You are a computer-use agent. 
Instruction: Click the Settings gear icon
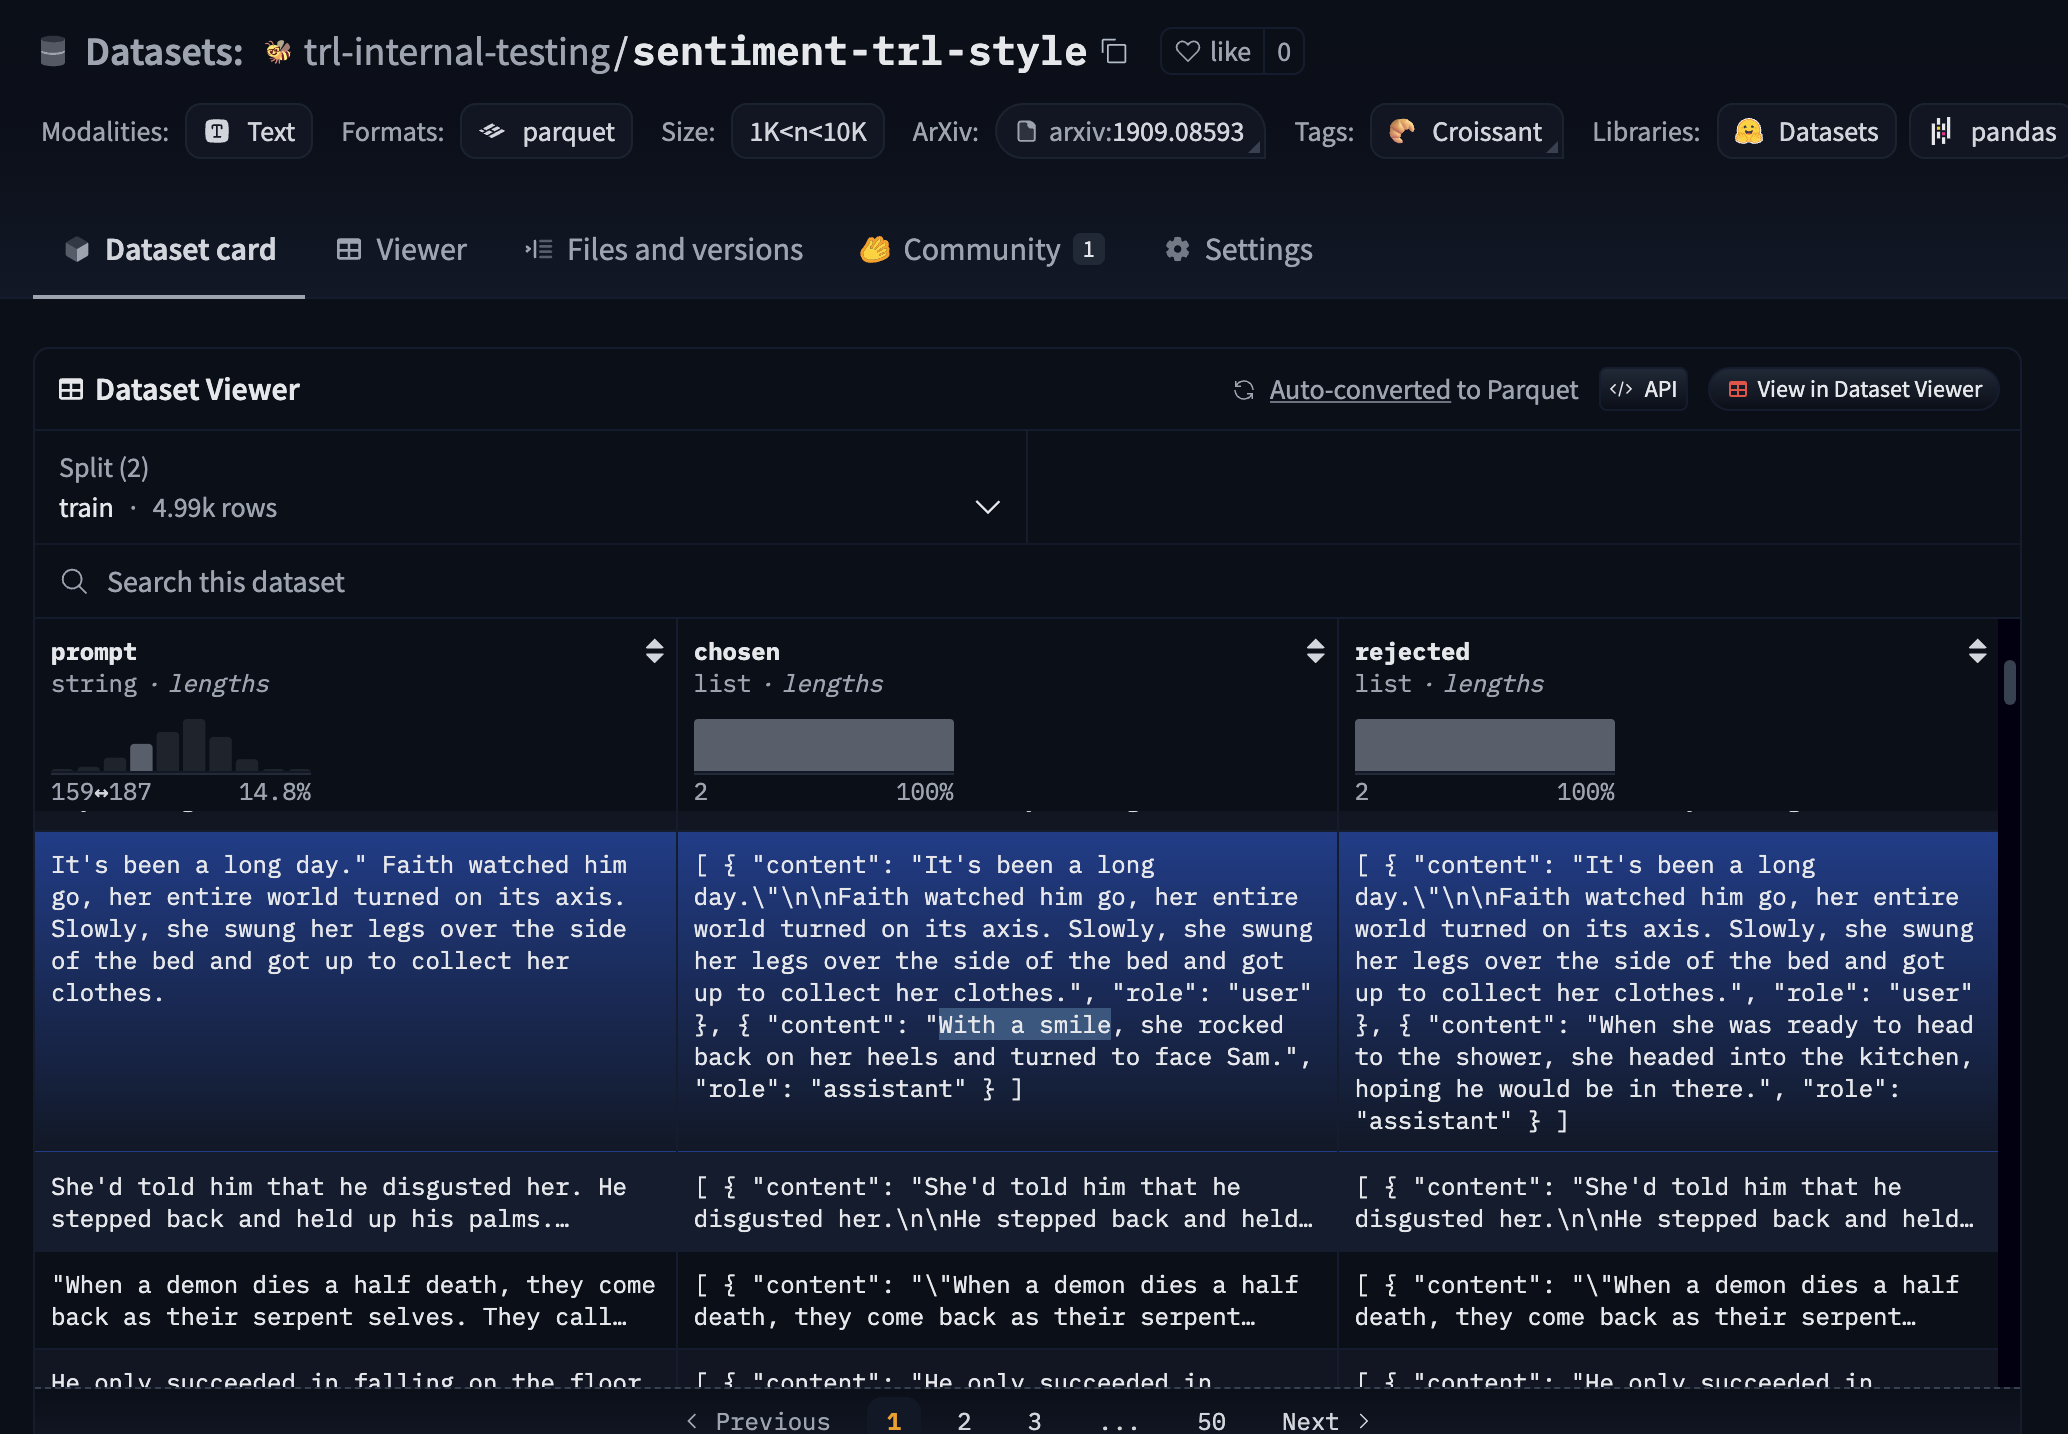pyautogui.click(x=1177, y=249)
